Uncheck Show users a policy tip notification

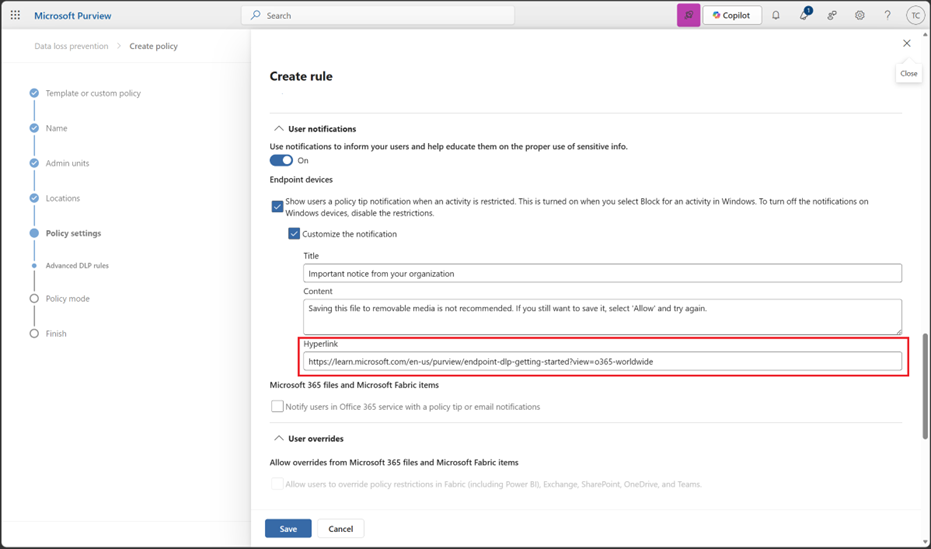coord(277,207)
